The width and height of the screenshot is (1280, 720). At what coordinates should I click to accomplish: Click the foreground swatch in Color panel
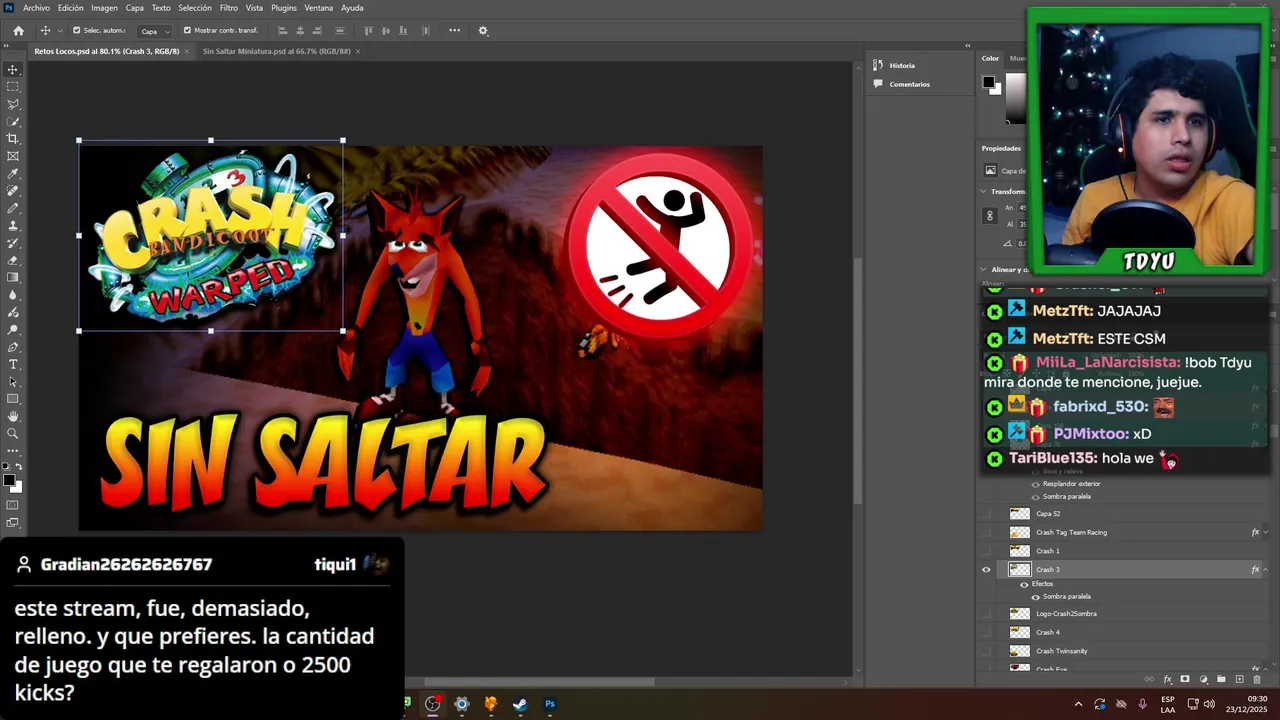coord(988,82)
